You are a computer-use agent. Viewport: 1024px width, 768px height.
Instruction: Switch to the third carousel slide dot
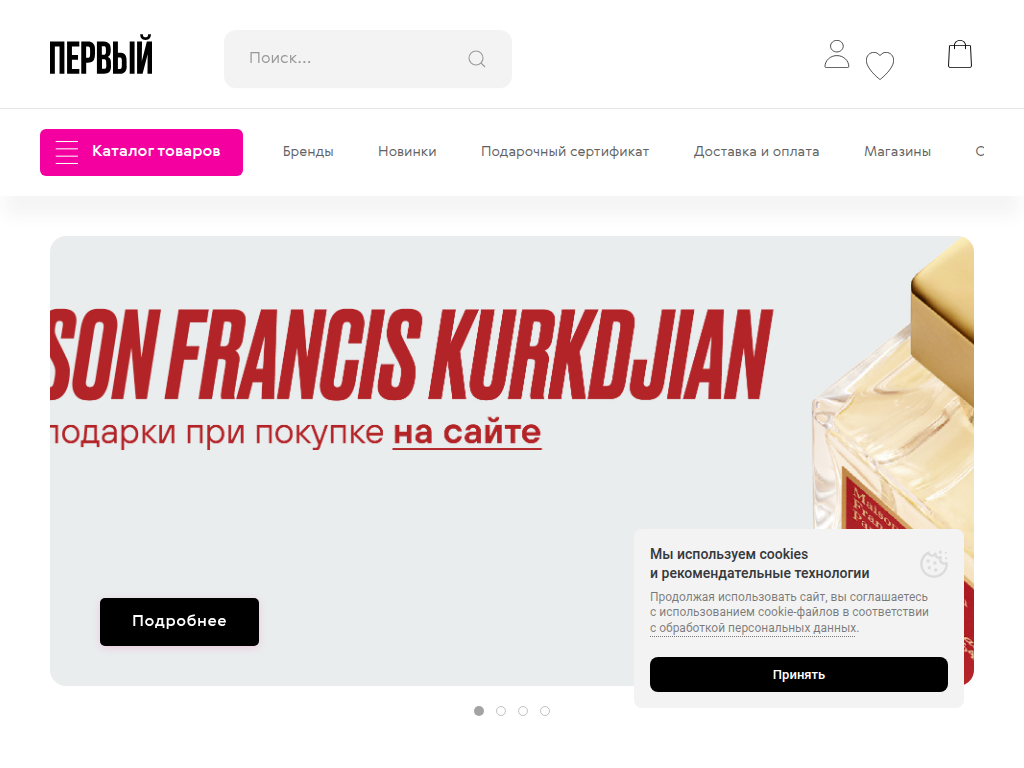pos(523,711)
